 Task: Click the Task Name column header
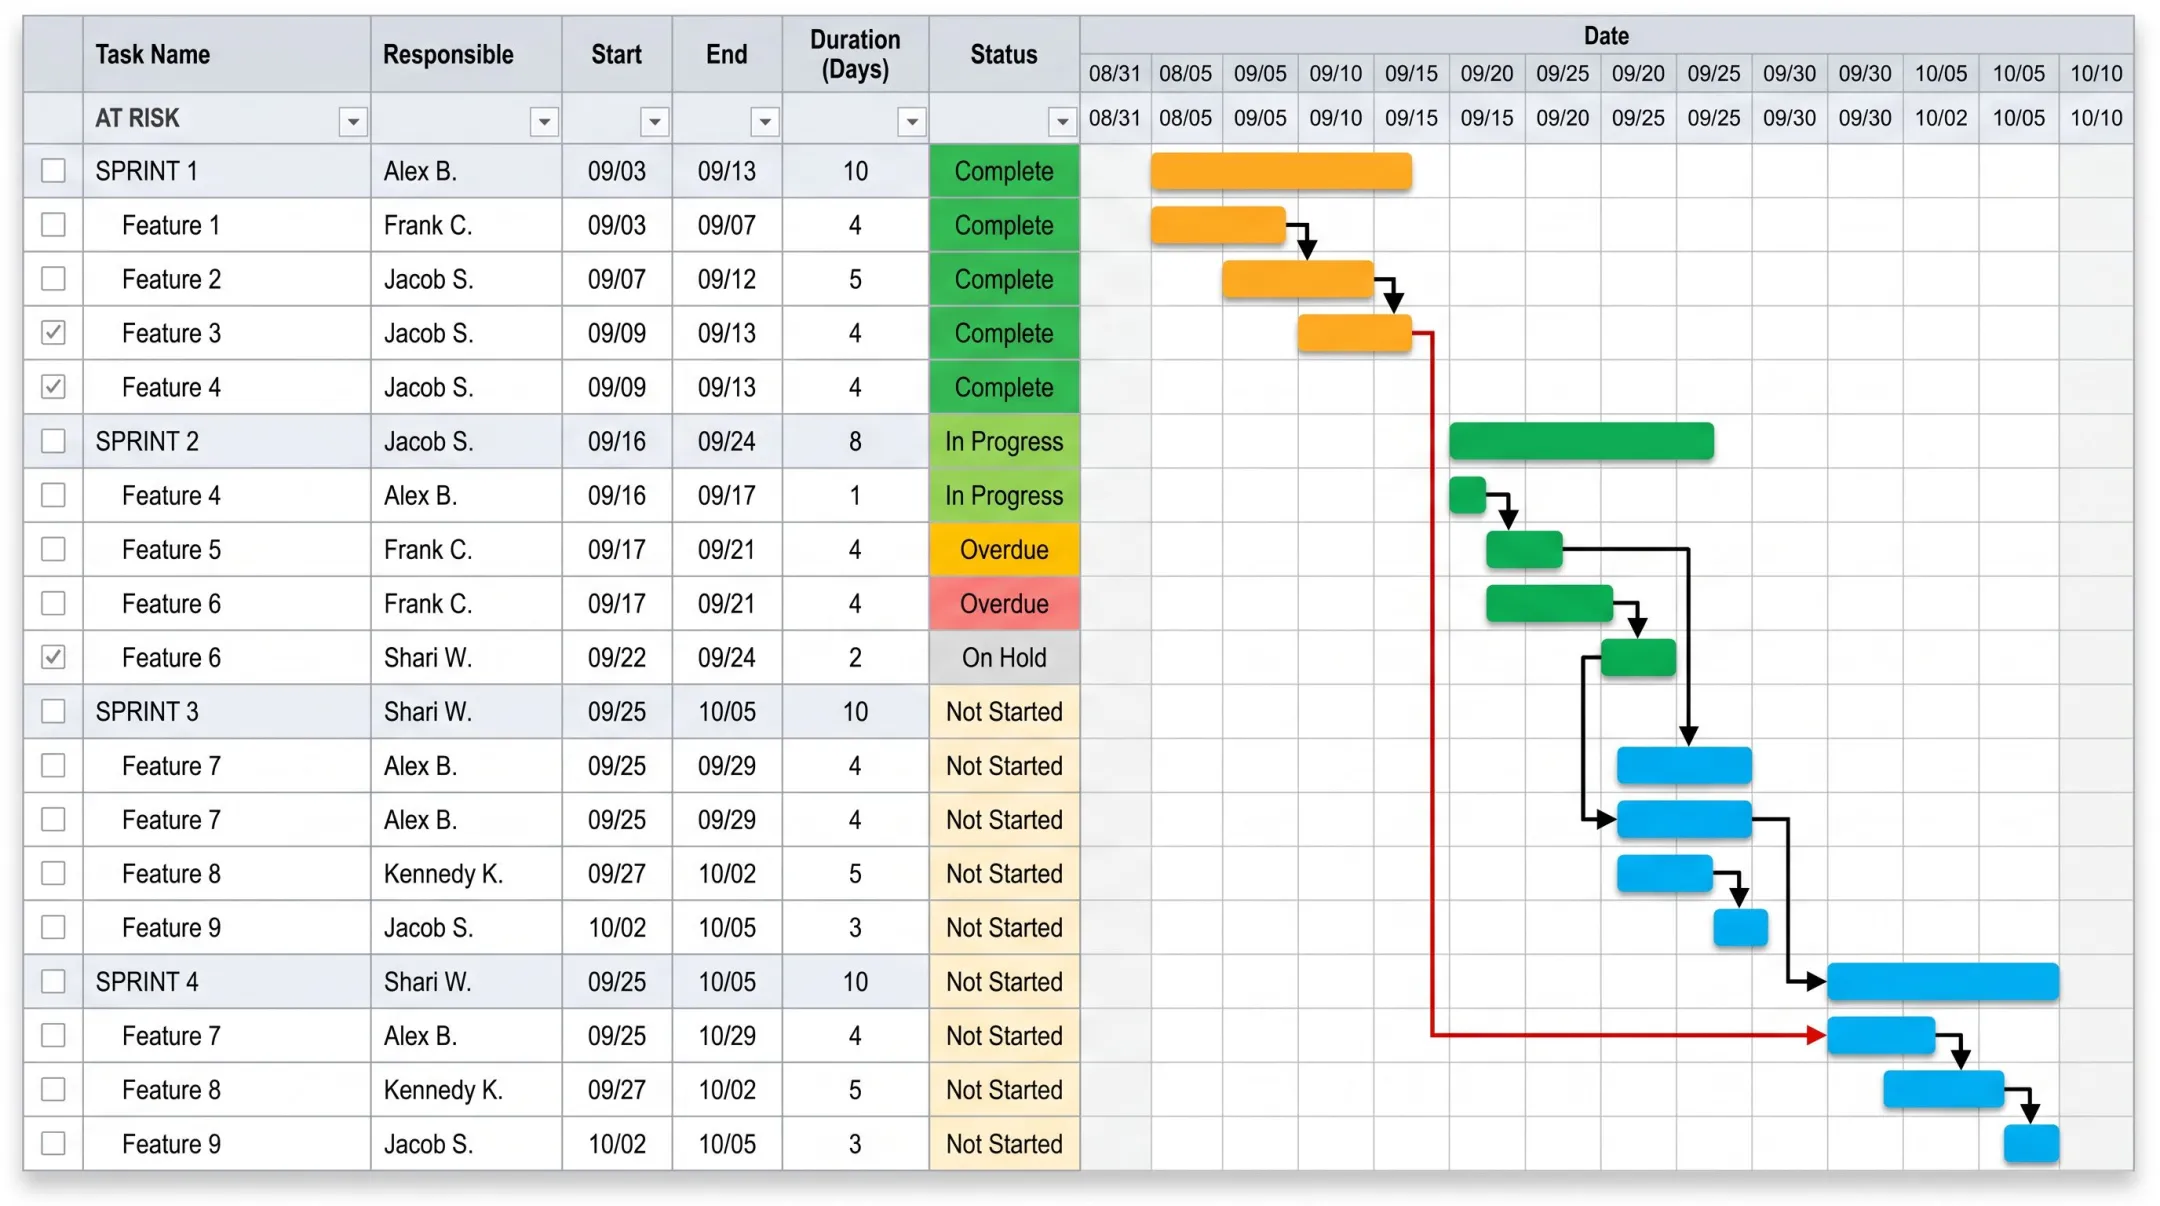[x=227, y=54]
